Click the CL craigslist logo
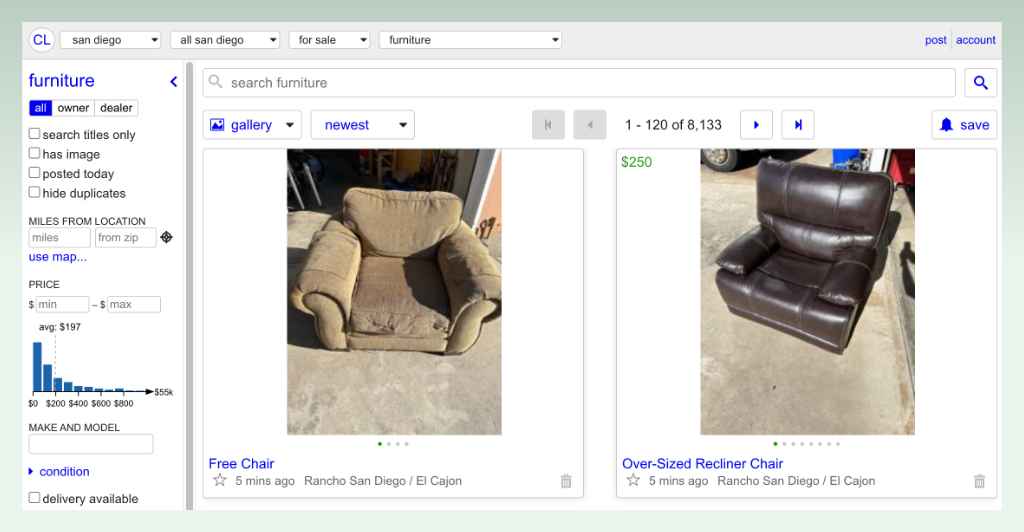Screen dimensions: 1024x532 pos(41,40)
